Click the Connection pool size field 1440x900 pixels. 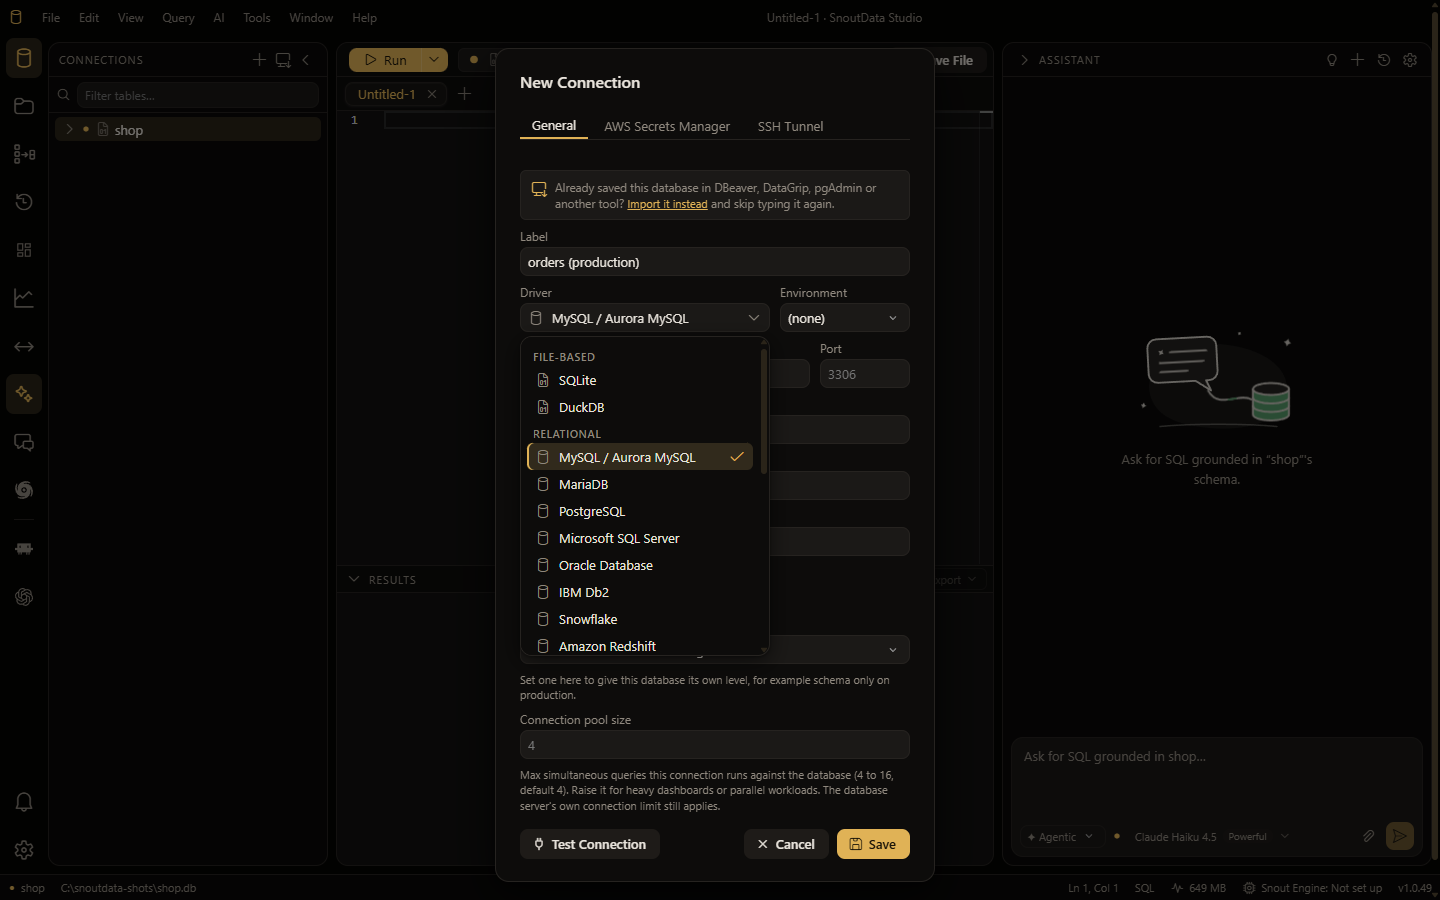coord(715,745)
